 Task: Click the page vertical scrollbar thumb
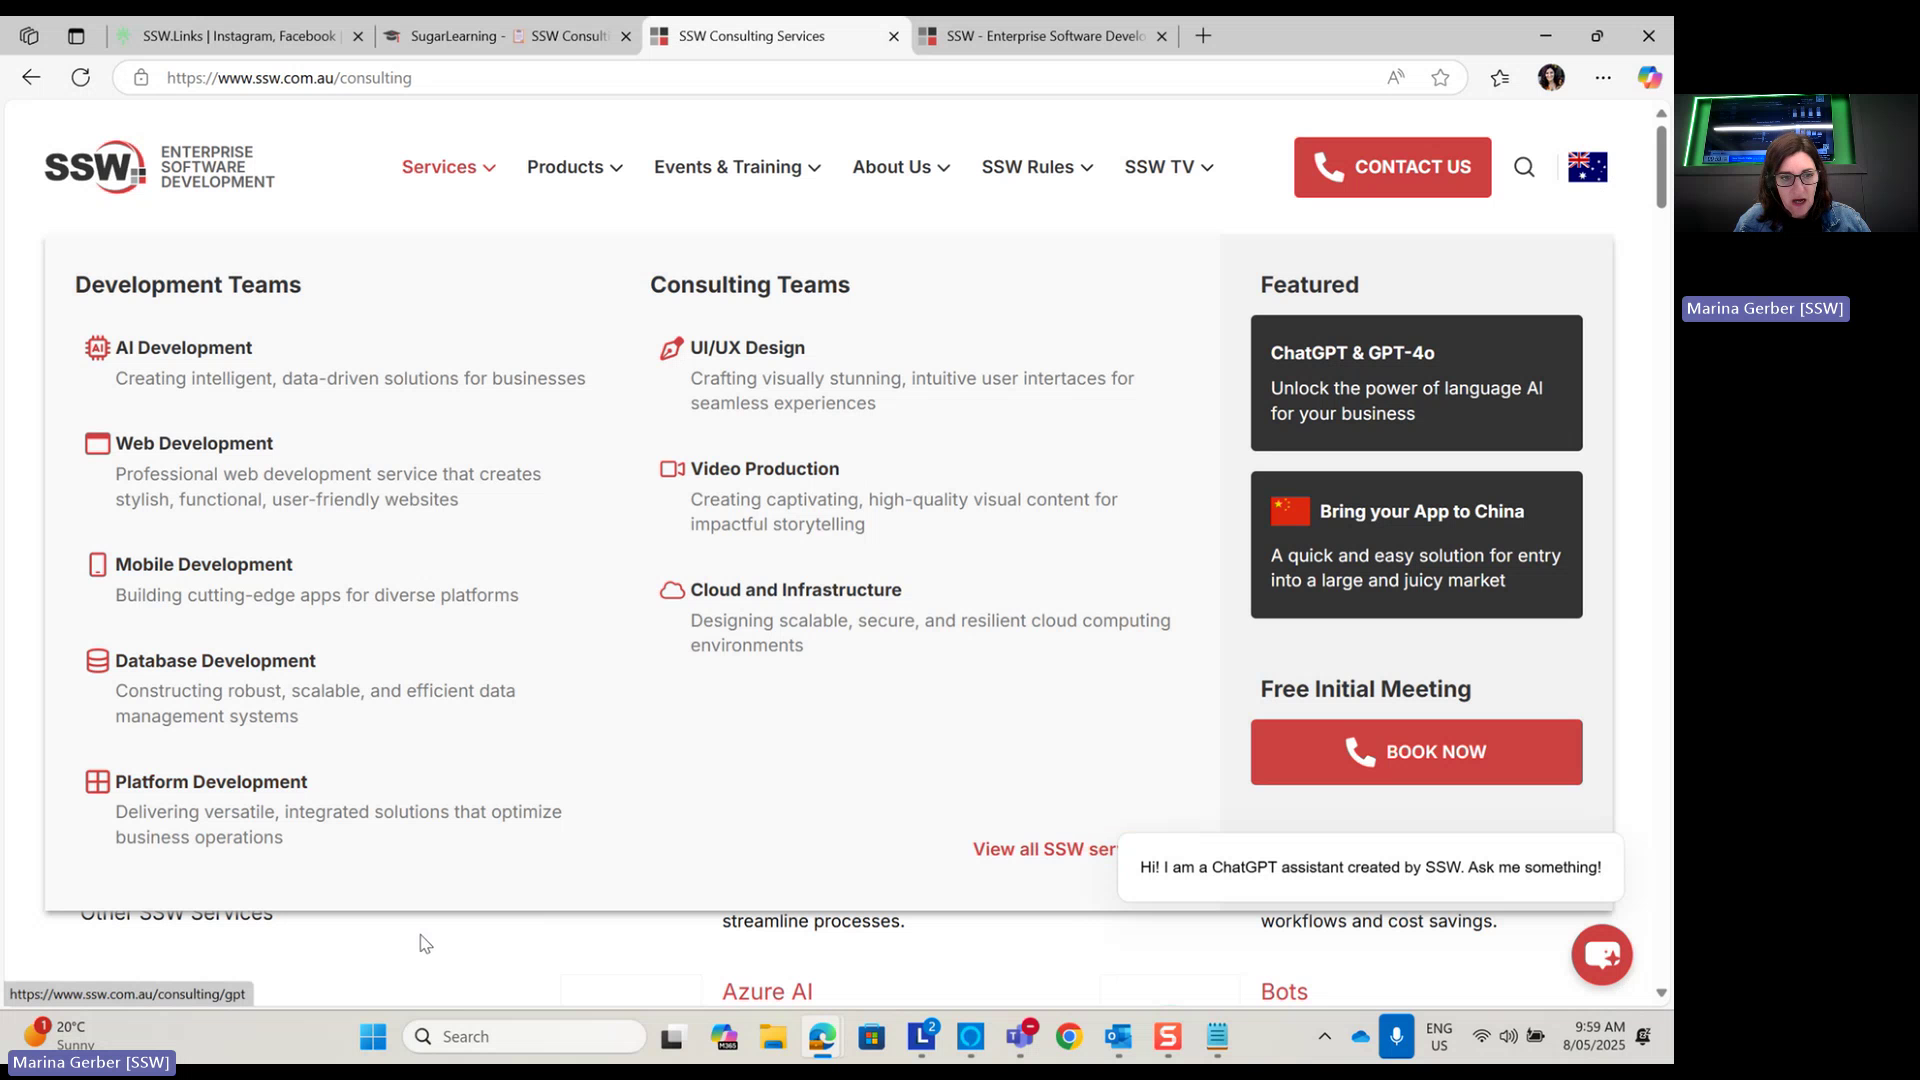1661,167
